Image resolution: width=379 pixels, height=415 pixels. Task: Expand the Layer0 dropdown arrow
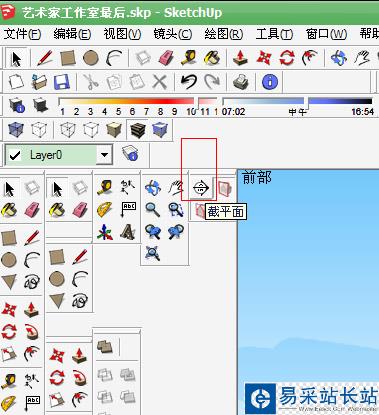point(104,155)
